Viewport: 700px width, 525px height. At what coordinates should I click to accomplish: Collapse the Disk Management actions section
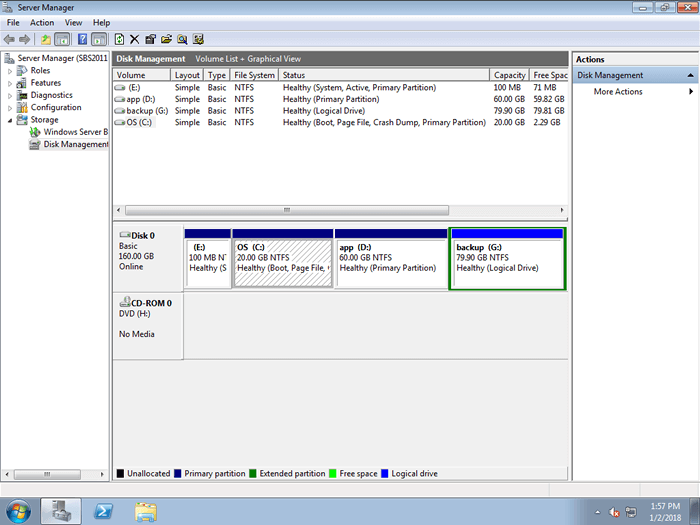tap(691, 75)
